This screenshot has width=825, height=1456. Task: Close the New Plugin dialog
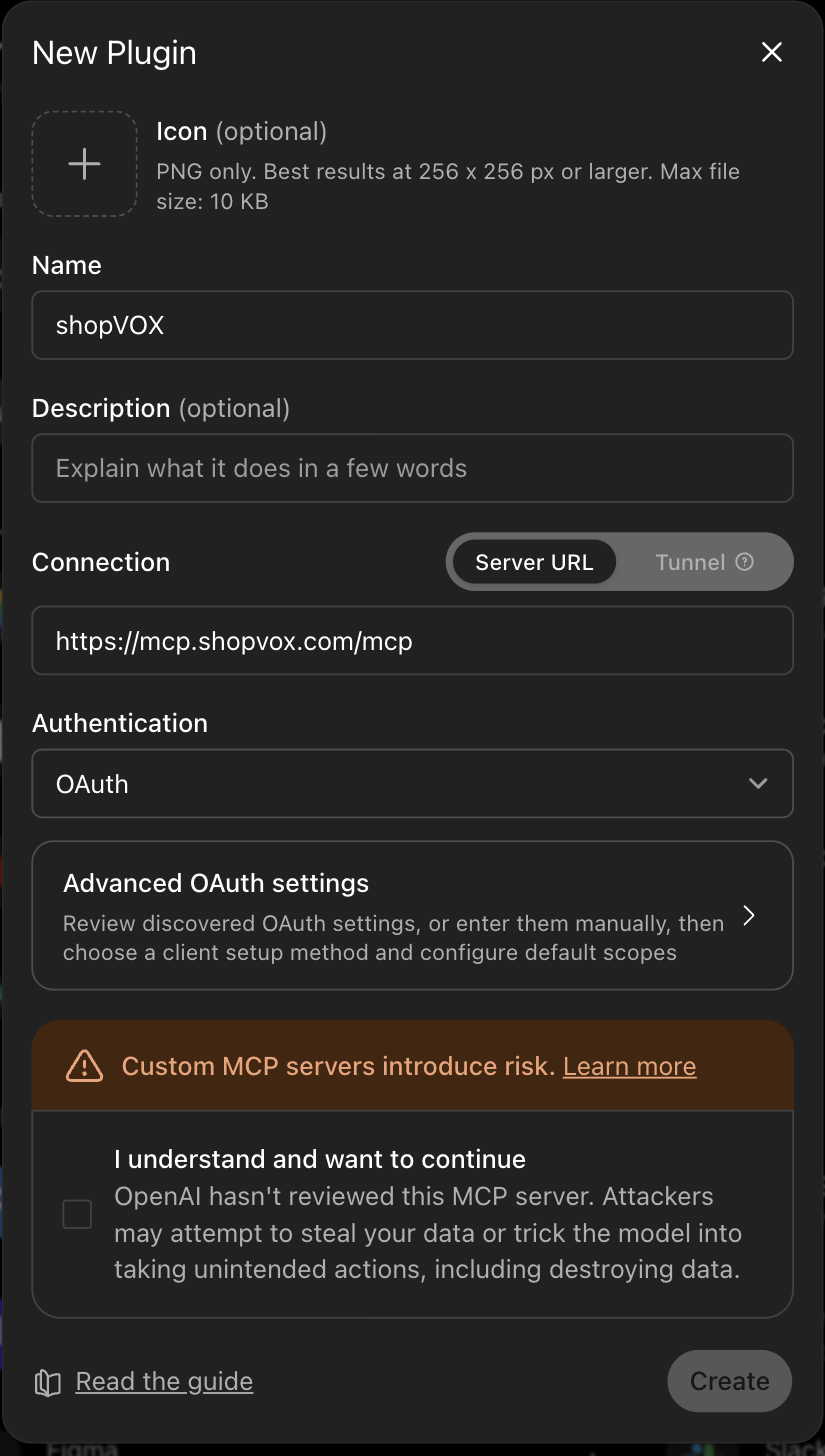pyautogui.click(x=771, y=52)
